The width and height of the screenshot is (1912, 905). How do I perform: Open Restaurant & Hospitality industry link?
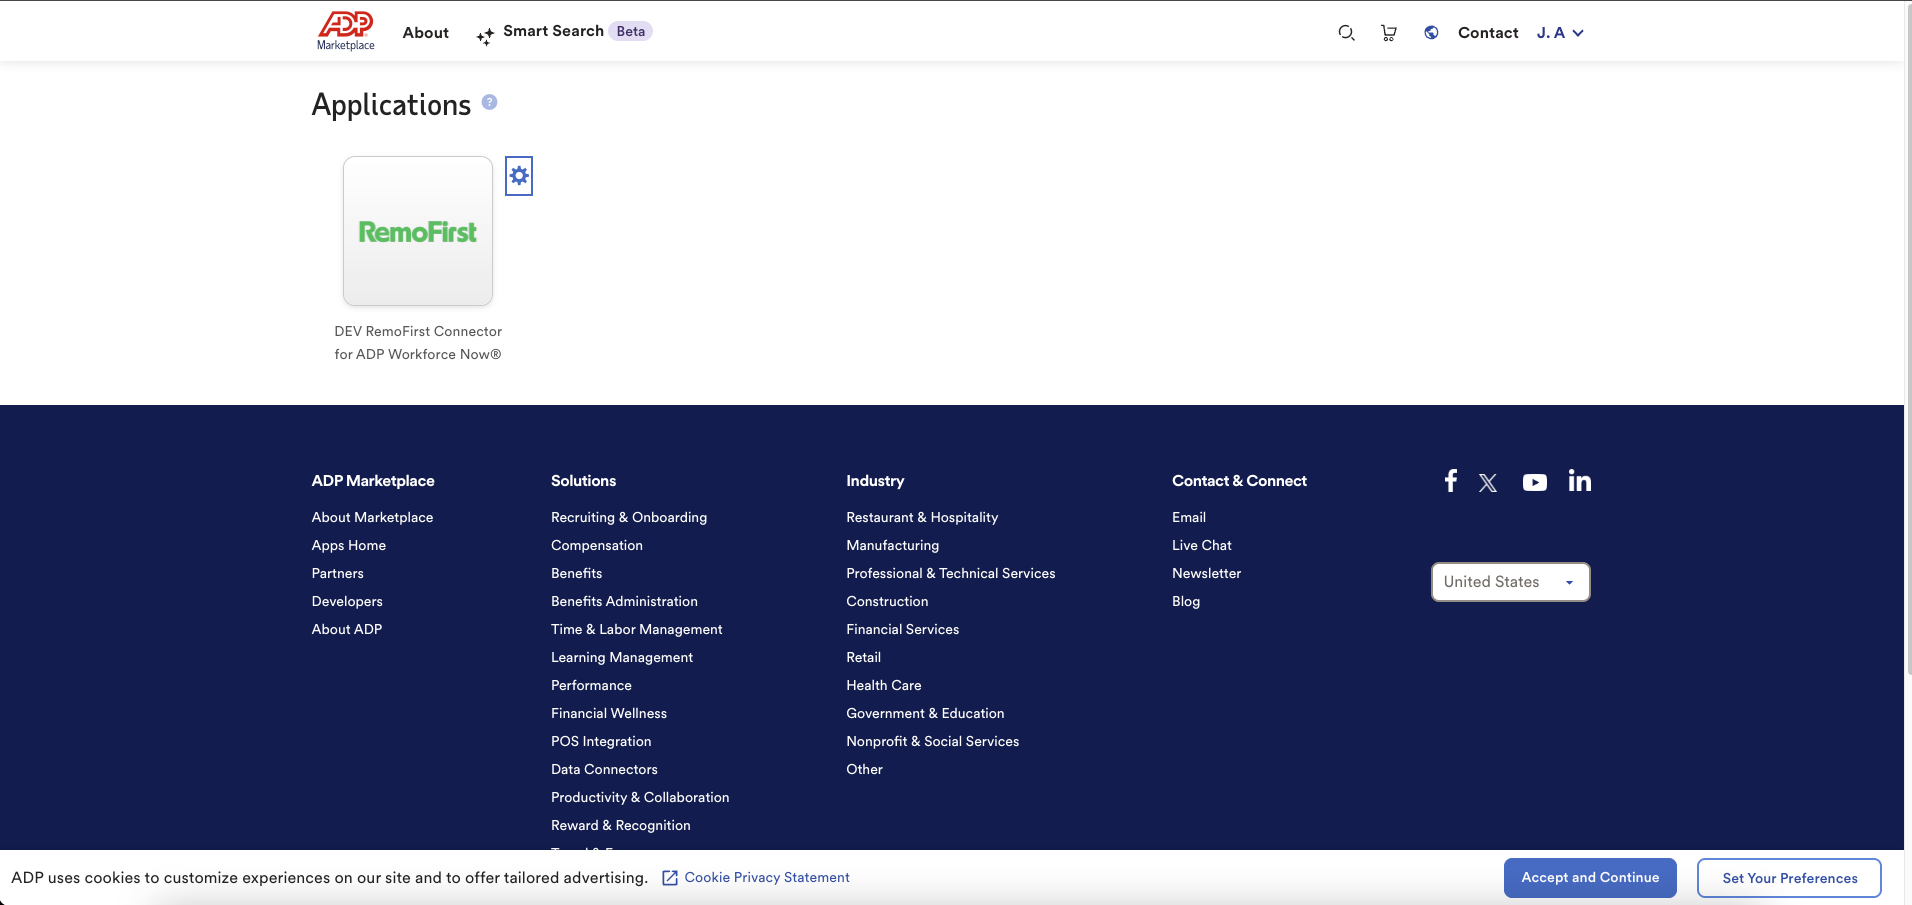[x=922, y=517]
